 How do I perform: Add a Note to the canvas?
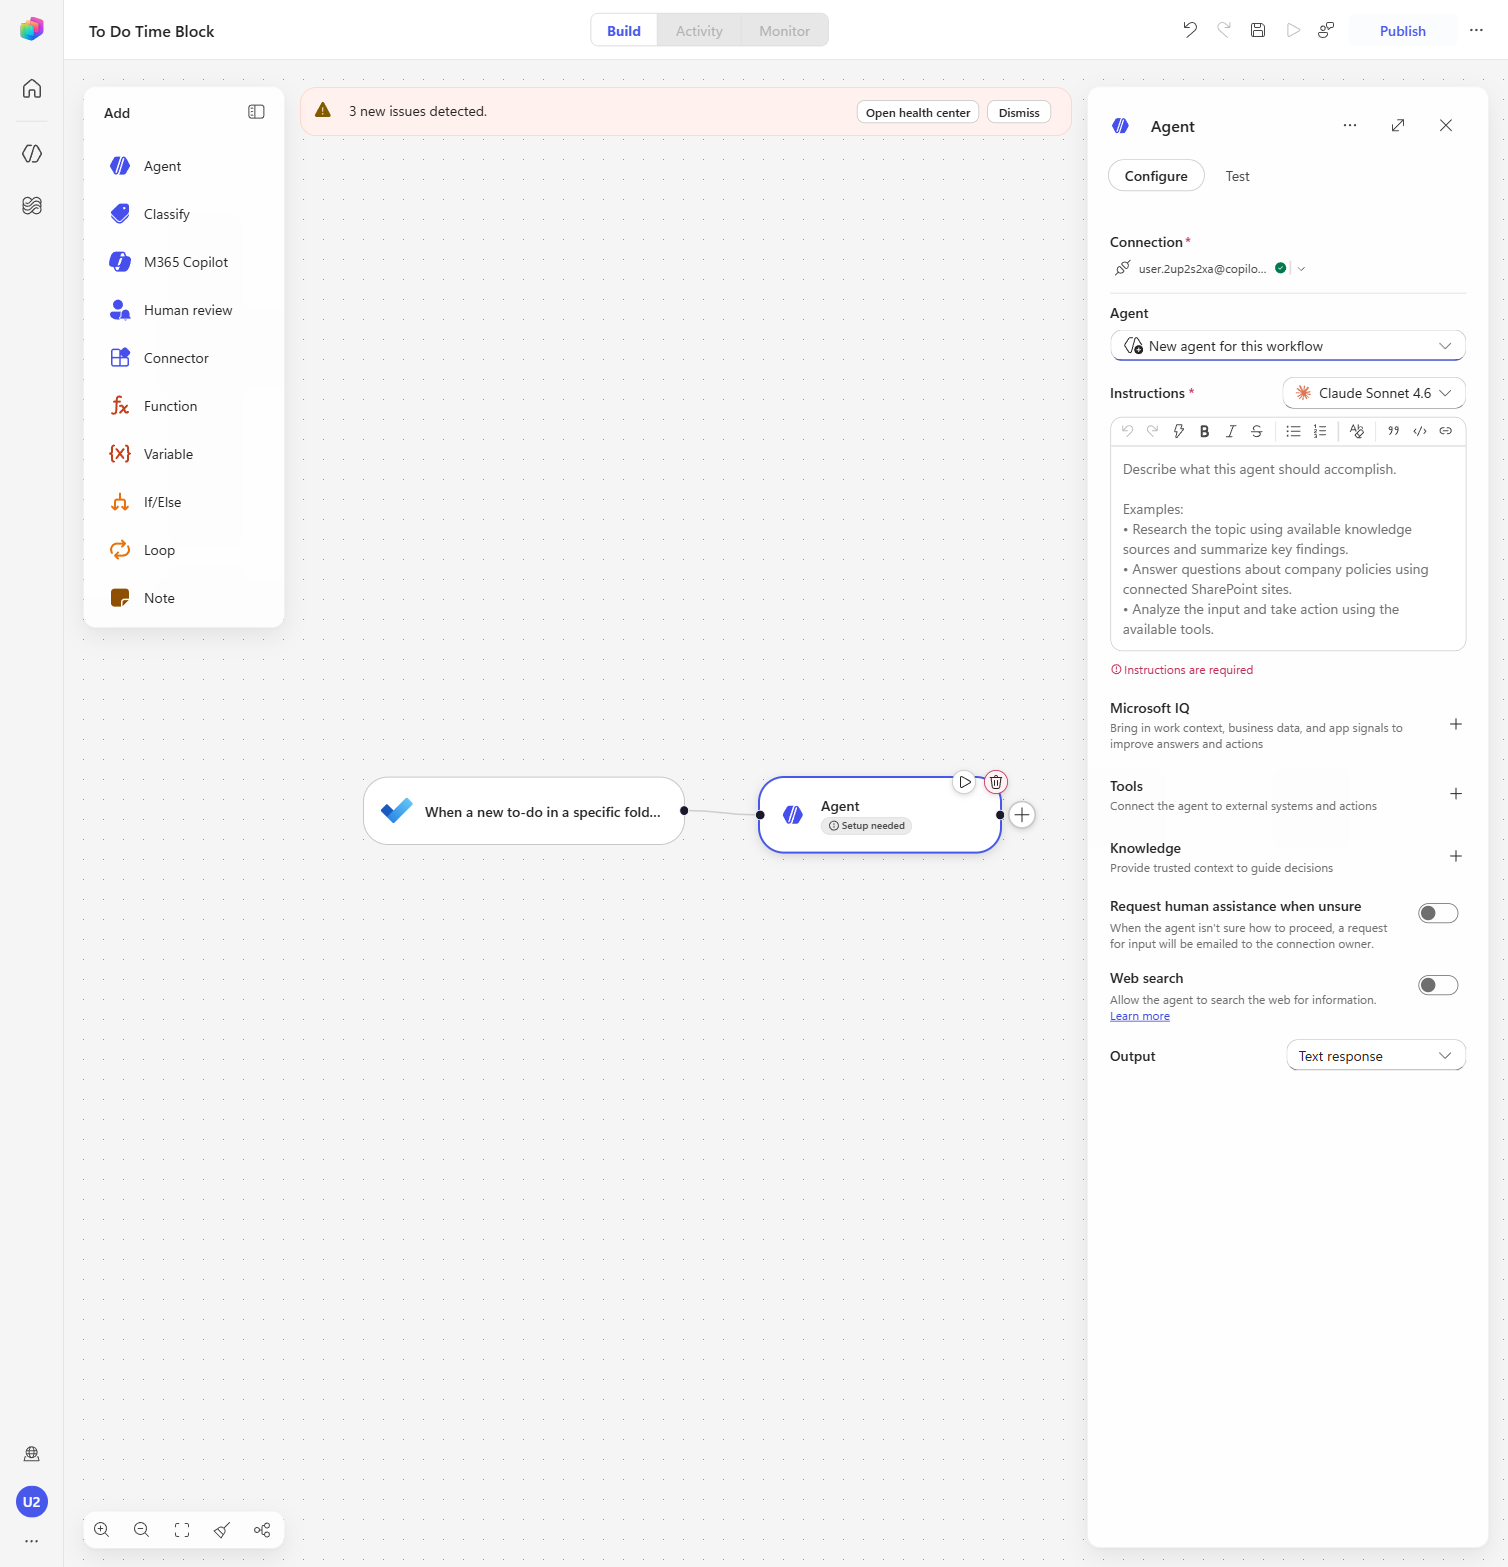coord(184,598)
